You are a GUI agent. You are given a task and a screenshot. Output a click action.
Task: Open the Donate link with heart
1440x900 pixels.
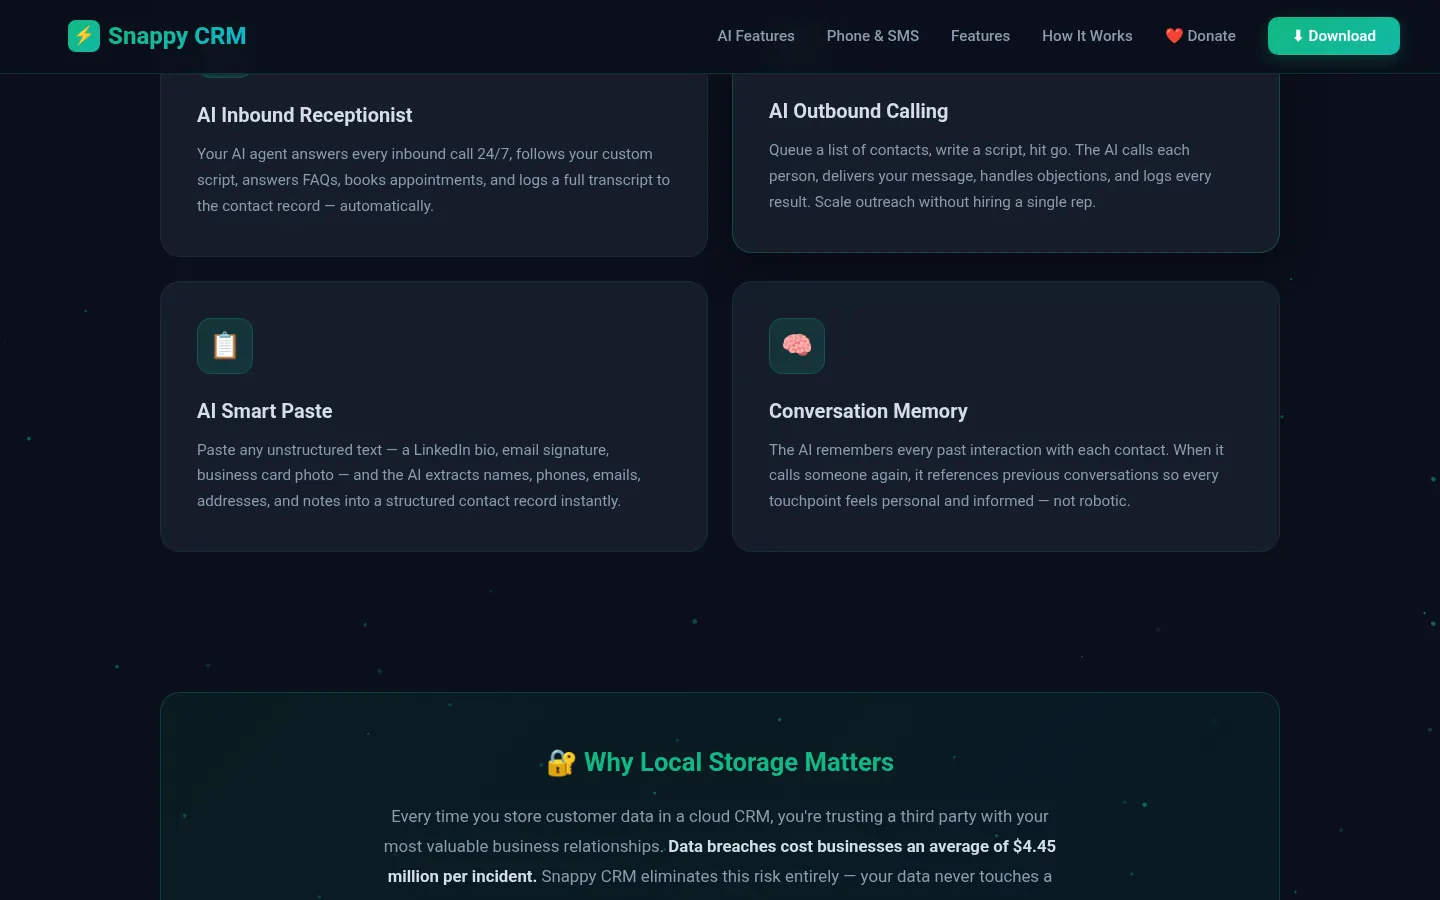(x=1200, y=36)
